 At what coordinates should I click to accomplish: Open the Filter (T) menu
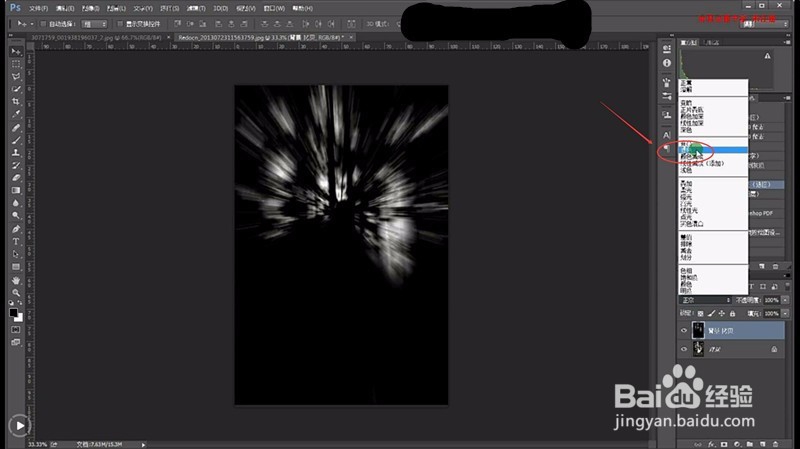[x=196, y=9]
